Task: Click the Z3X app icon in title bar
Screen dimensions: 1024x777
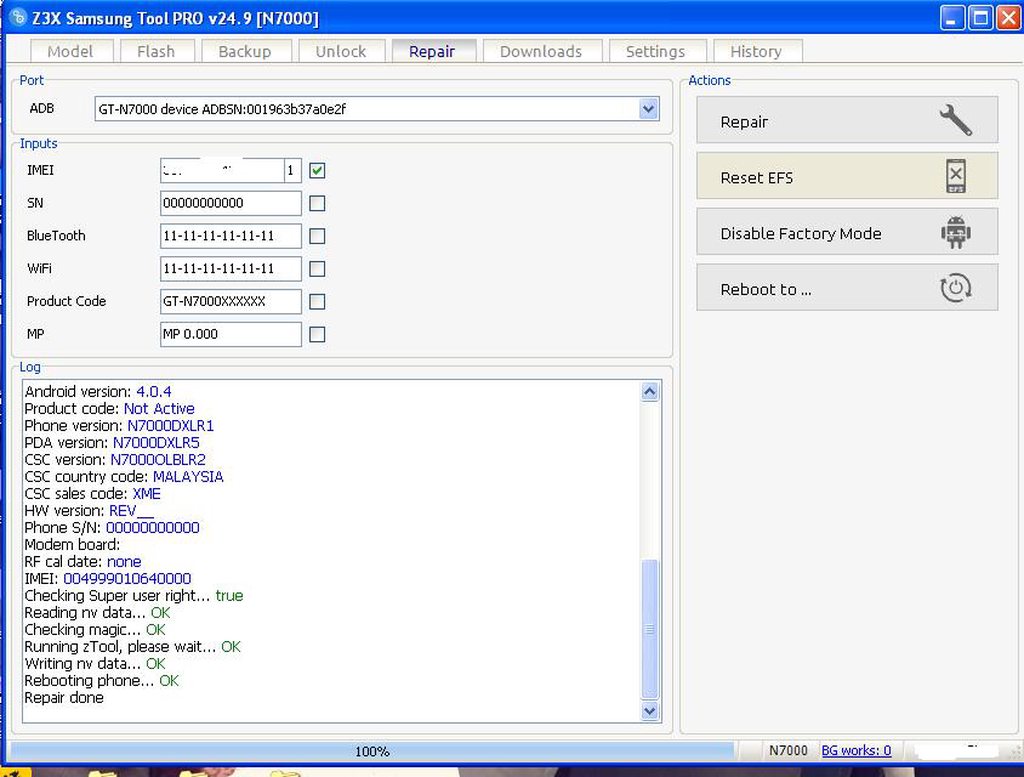Action: (x=17, y=18)
